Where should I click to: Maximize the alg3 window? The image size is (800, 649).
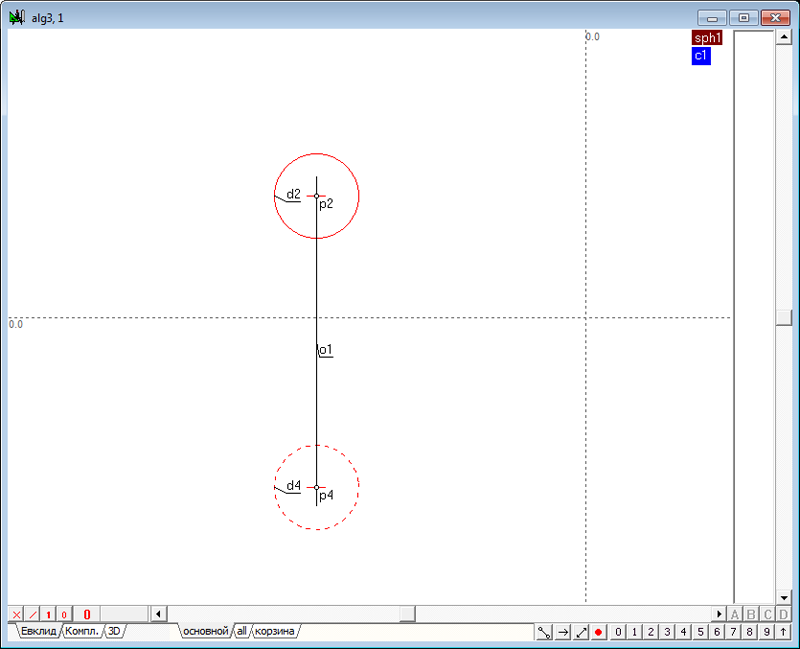pyautogui.click(x=743, y=18)
